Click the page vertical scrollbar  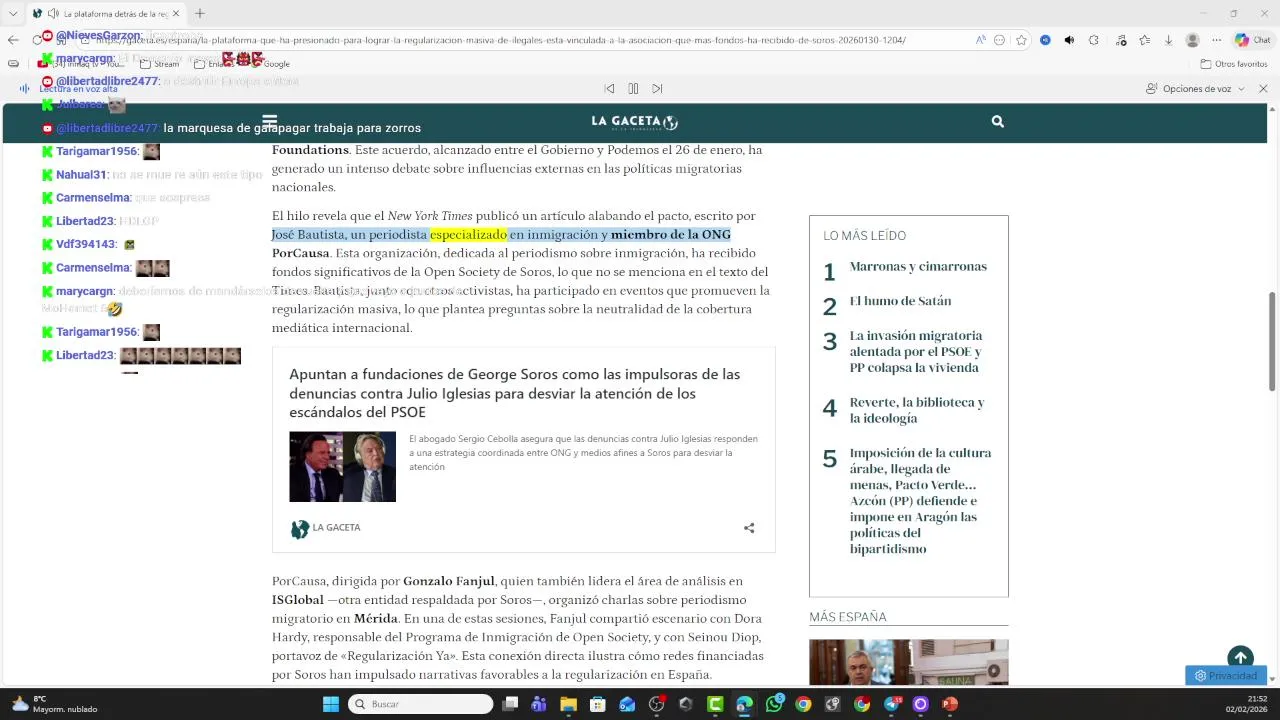click(x=1272, y=340)
